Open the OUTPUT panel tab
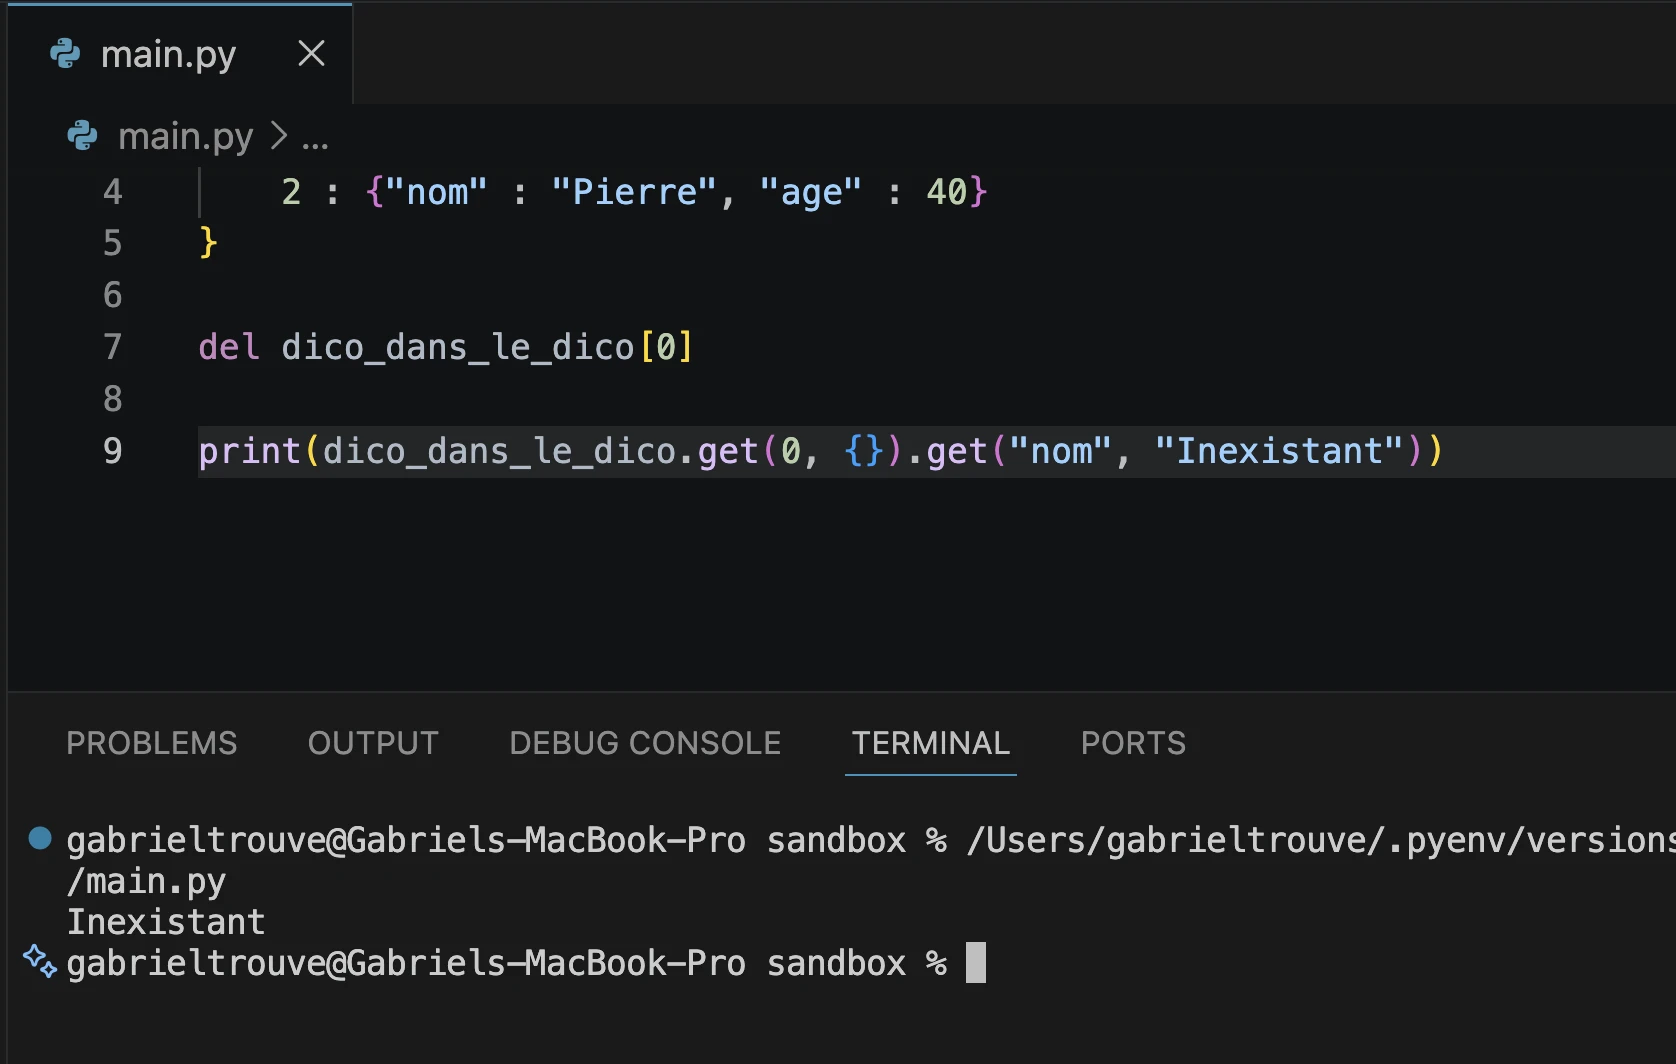Screen dimensions: 1676x1064 coord(373,743)
